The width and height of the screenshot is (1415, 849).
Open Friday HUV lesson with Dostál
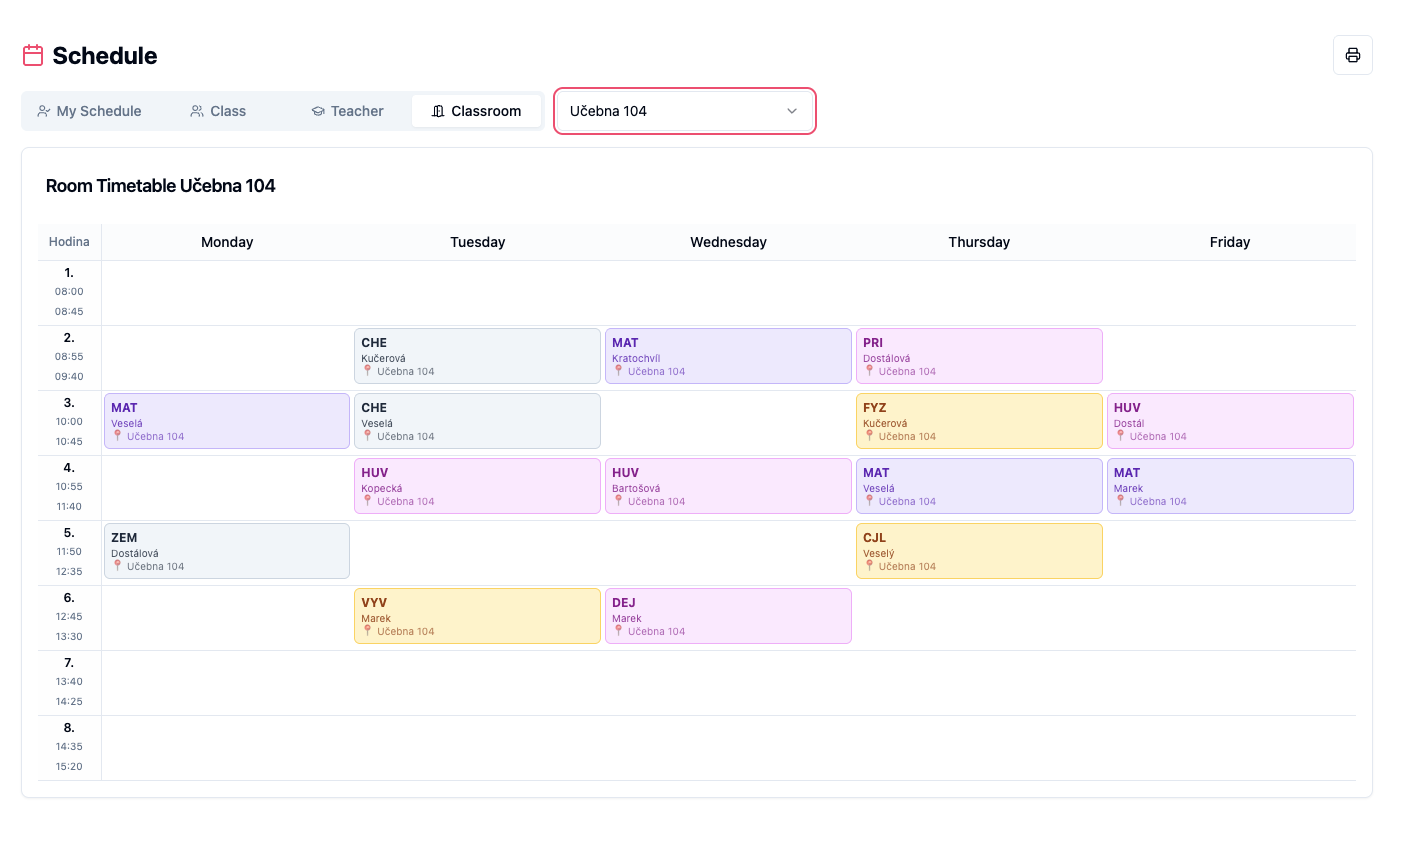1230,421
